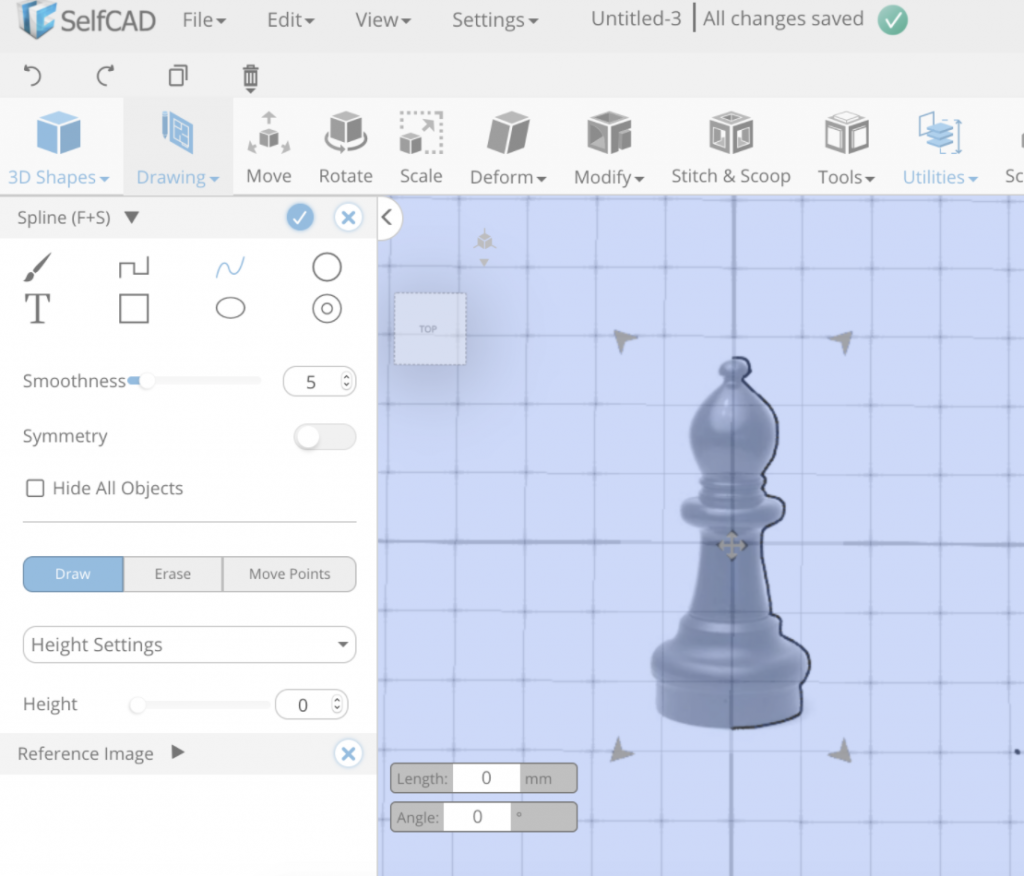
Task: Select the spline curve tool
Action: 230,267
